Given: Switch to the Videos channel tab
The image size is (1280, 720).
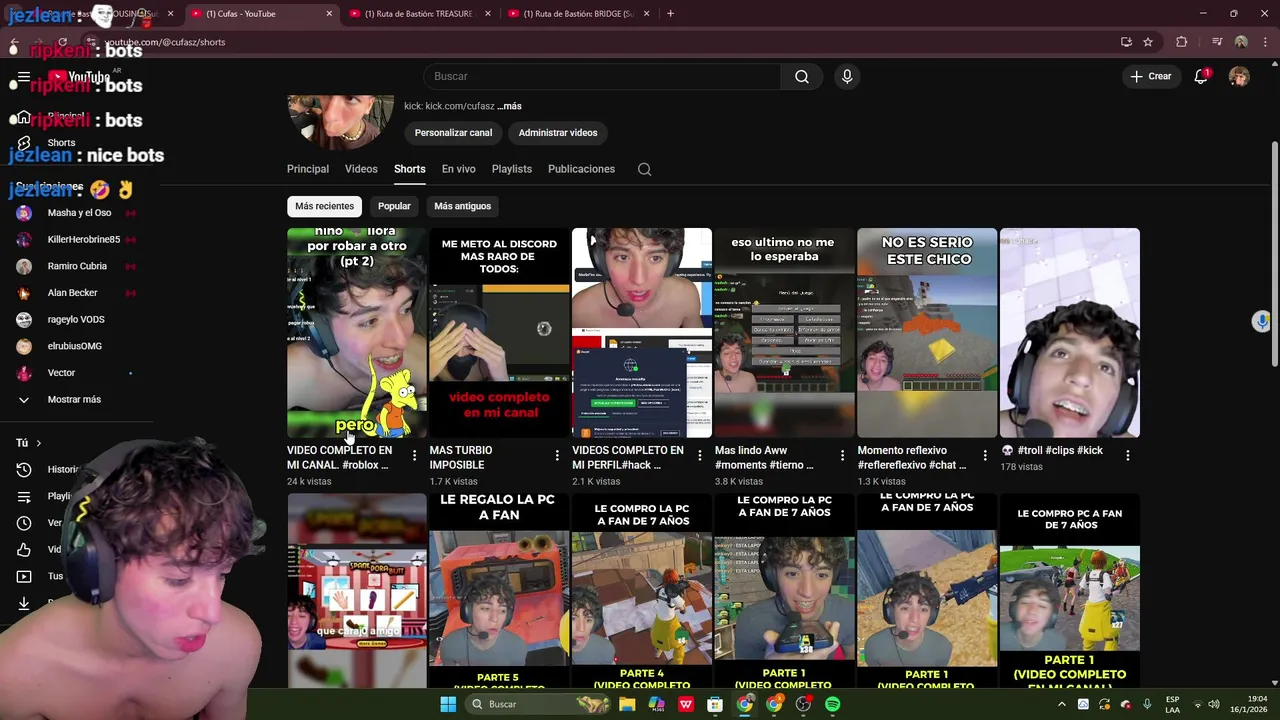Looking at the screenshot, I should click(361, 169).
